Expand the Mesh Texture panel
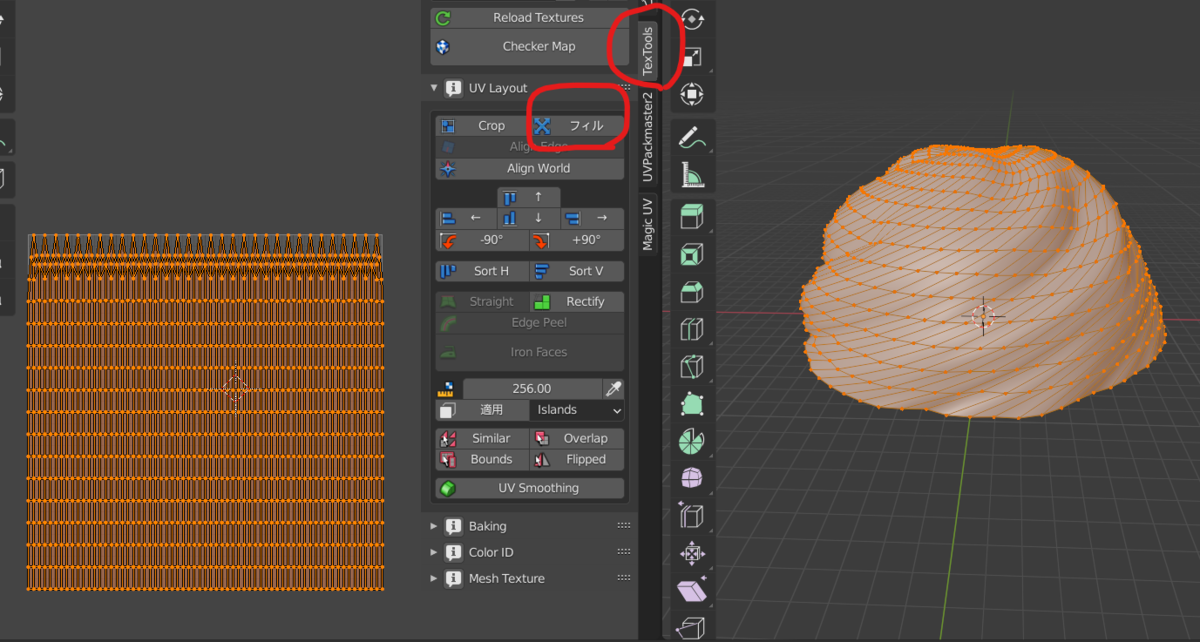This screenshot has height=642, width=1200. pos(434,578)
